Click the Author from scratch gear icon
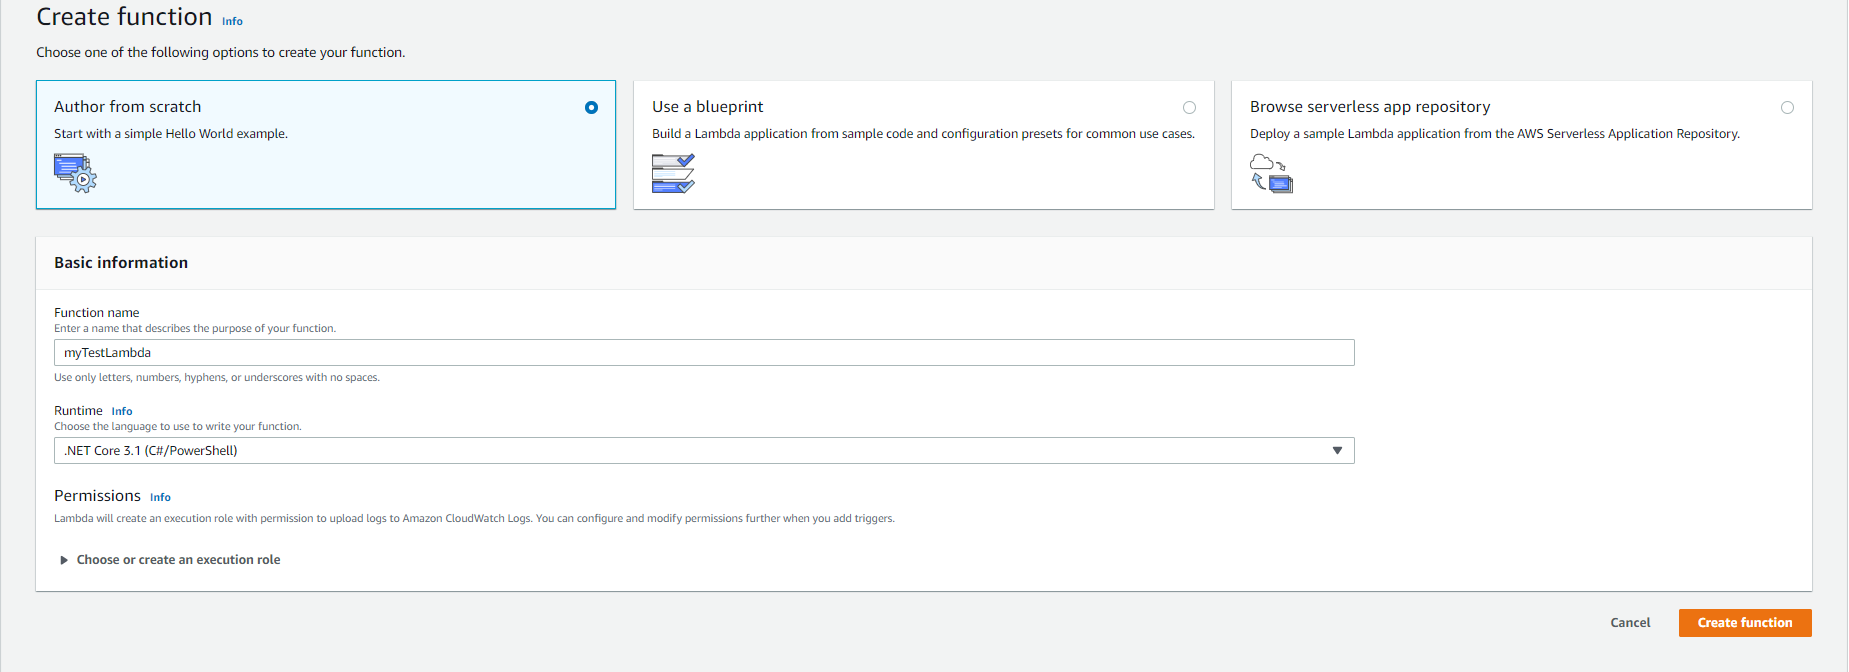Viewport: 1849px width, 672px height. pos(75,173)
